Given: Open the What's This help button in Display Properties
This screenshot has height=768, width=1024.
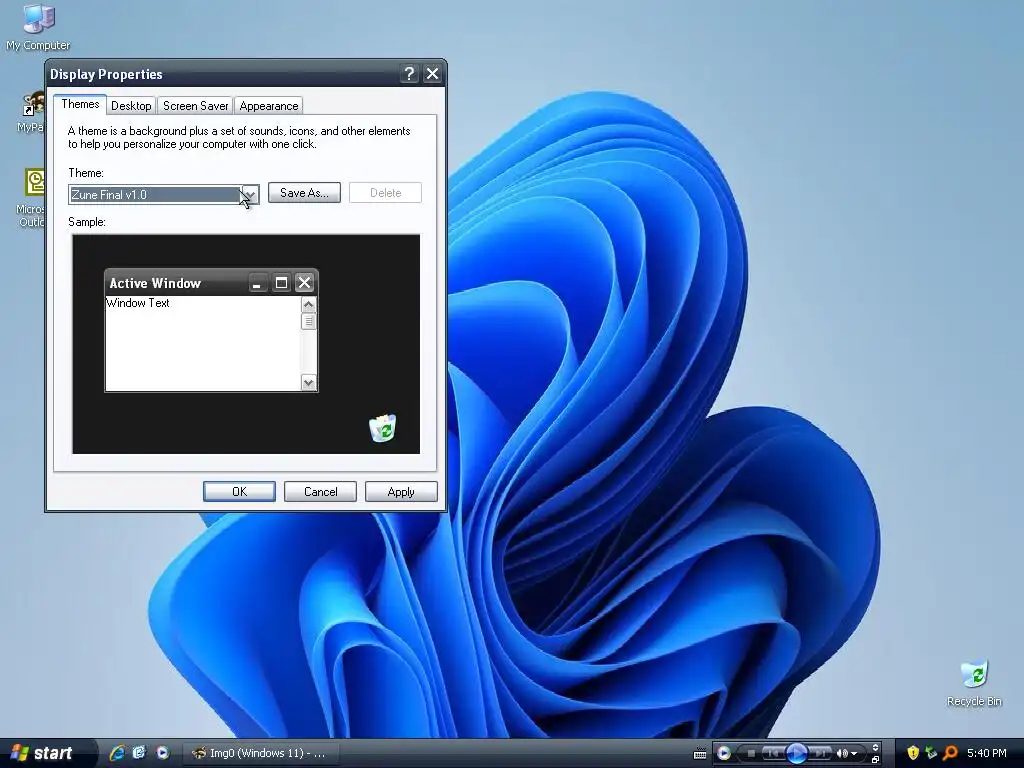Looking at the screenshot, I should (x=409, y=74).
